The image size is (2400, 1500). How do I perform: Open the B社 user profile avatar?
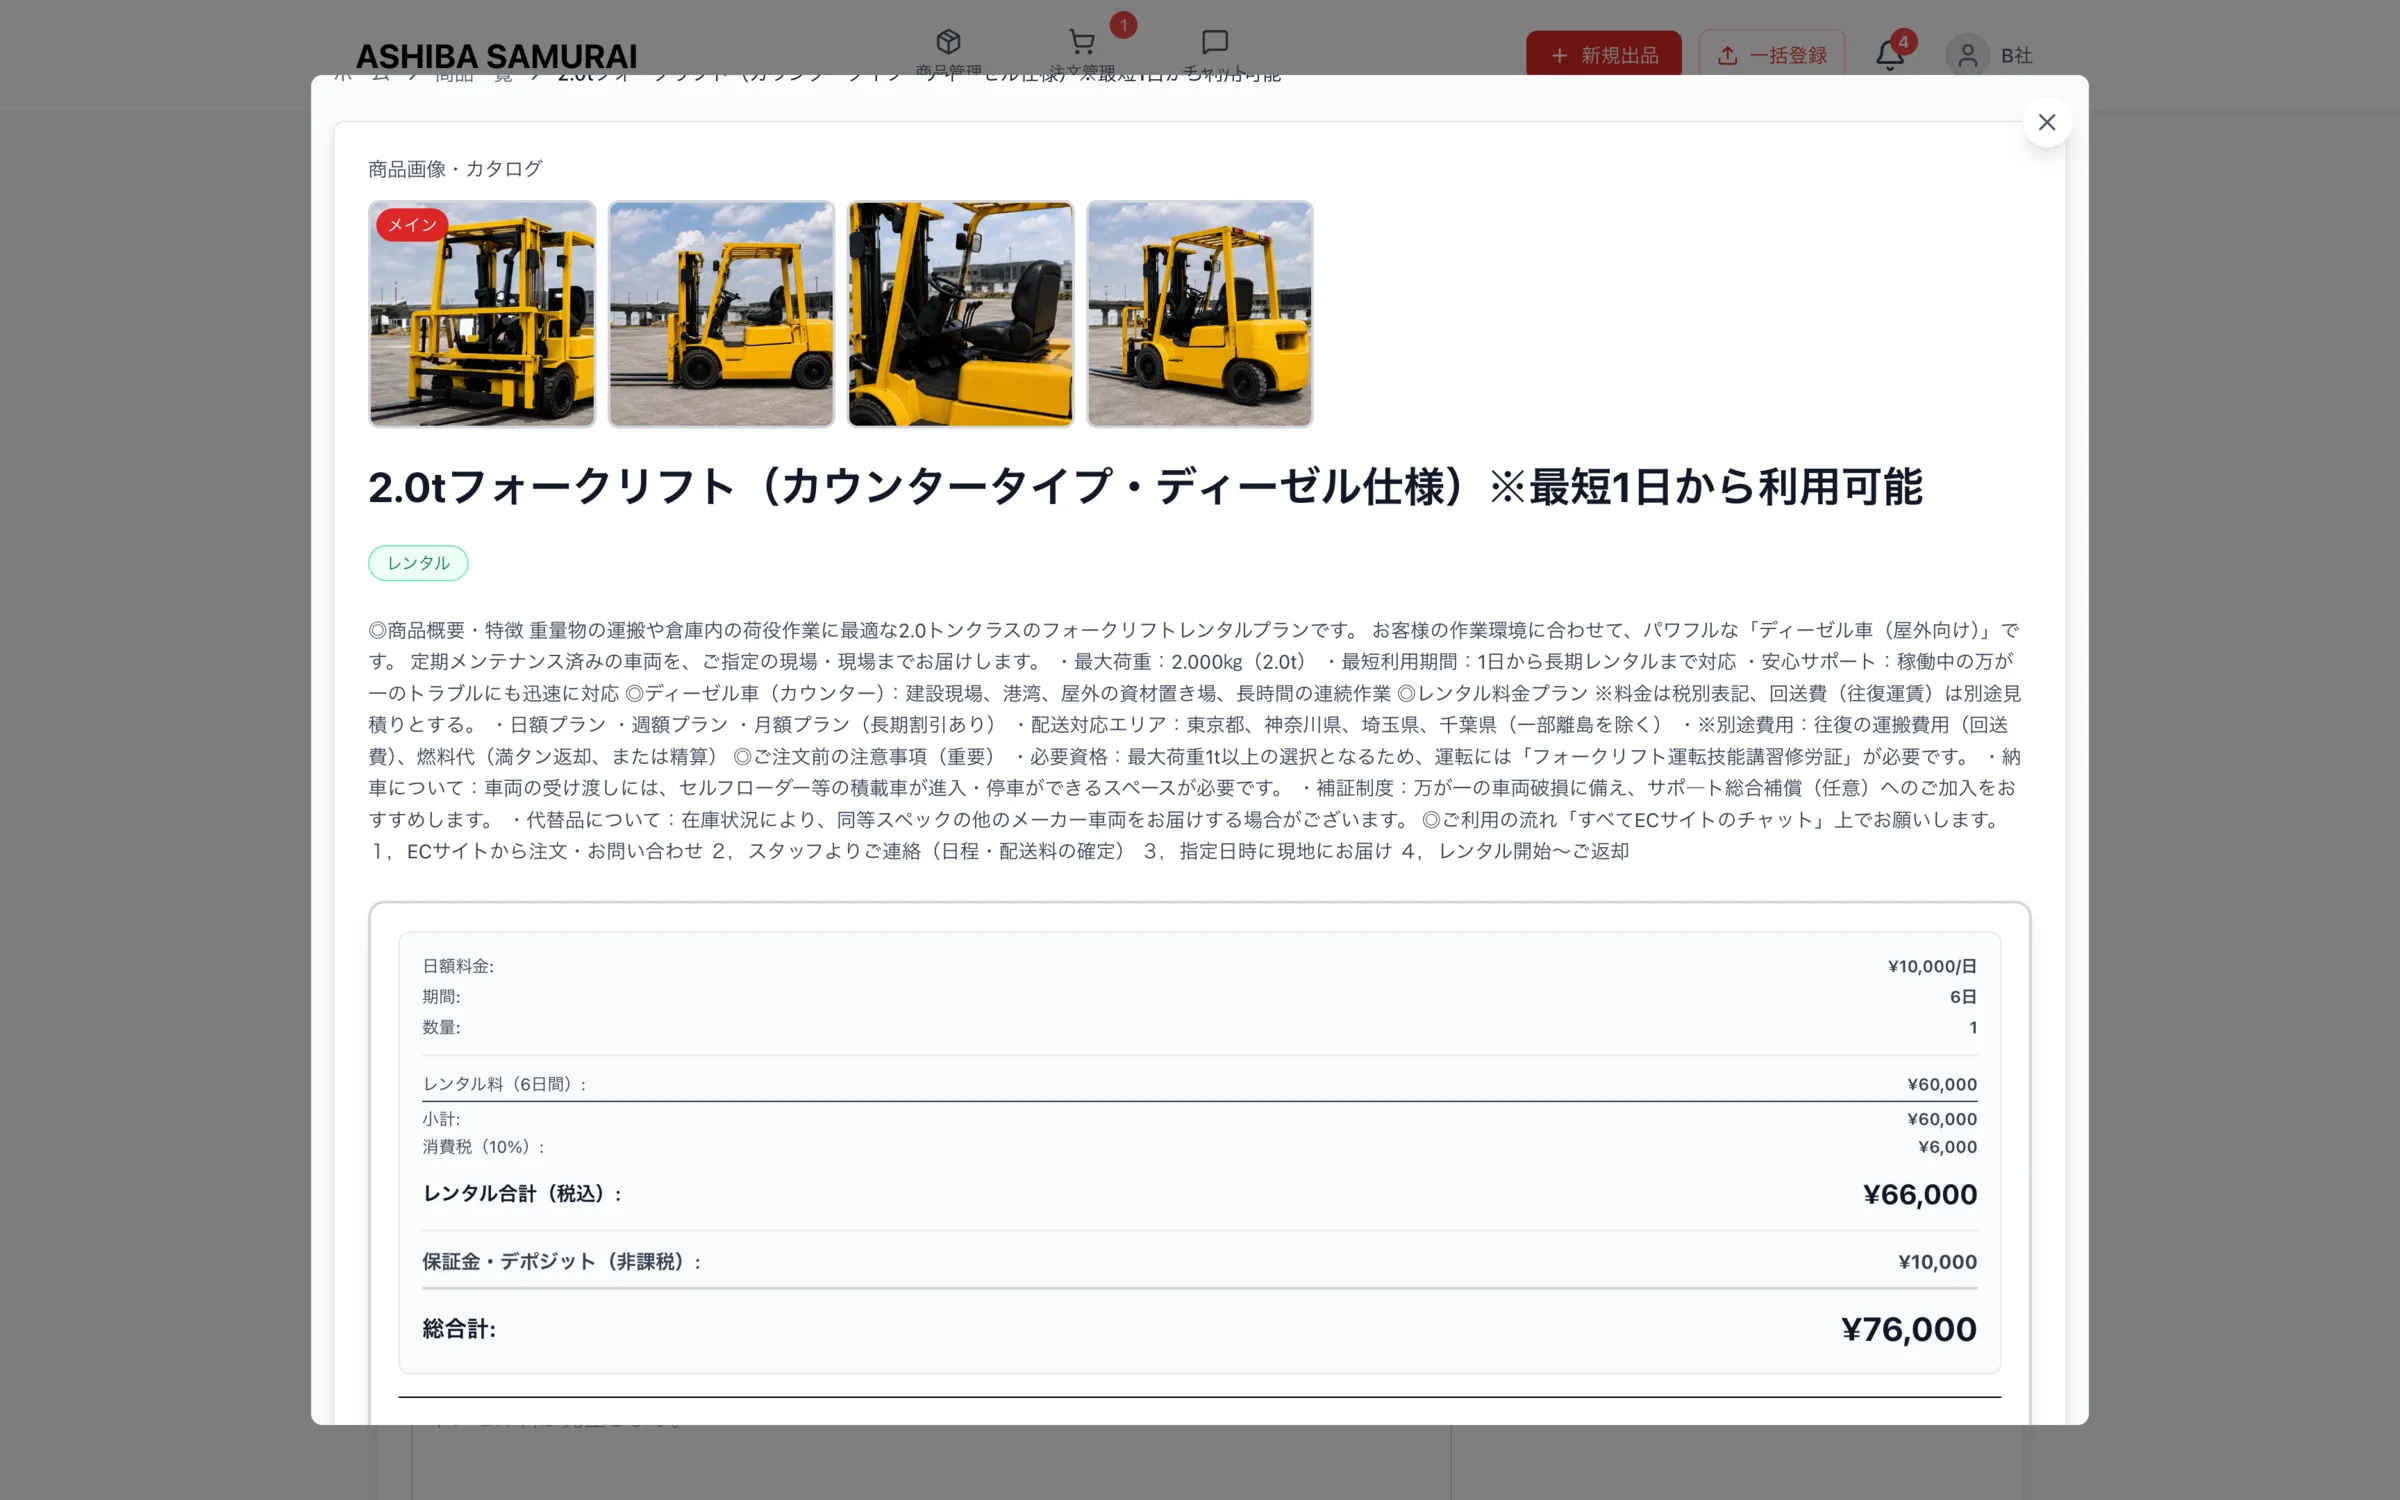pyautogui.click(x=1966, y=55)
